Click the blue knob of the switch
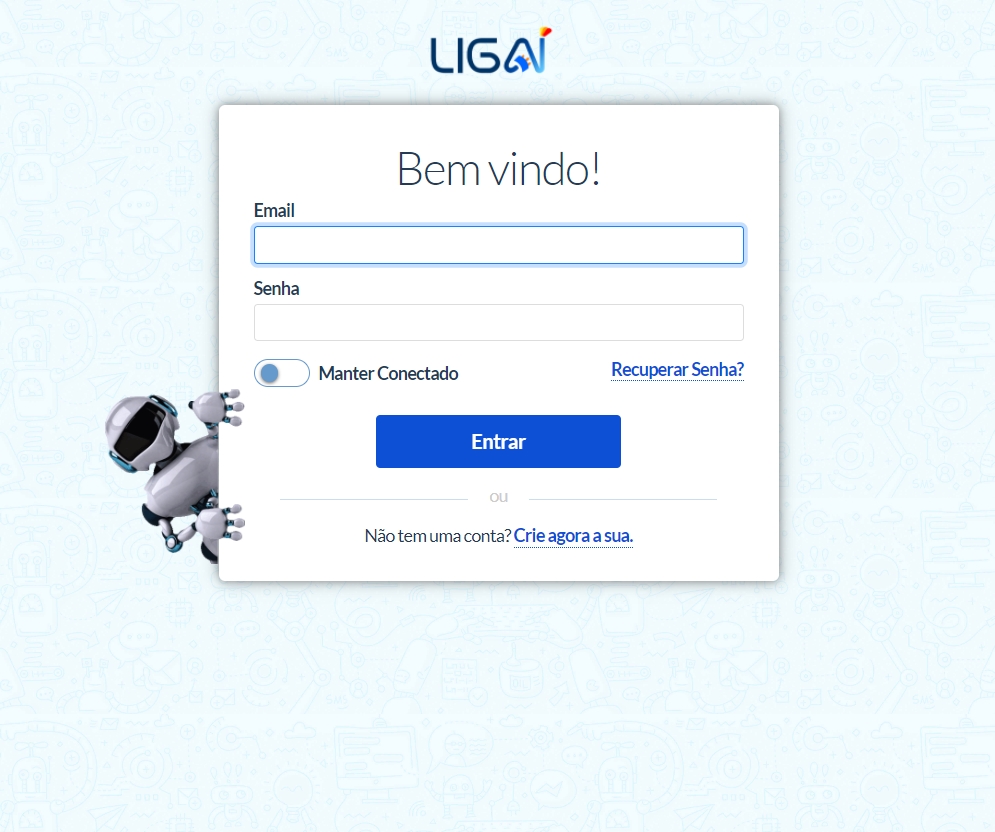The width and height of the screenshot is (995, 832). (270, 373)
